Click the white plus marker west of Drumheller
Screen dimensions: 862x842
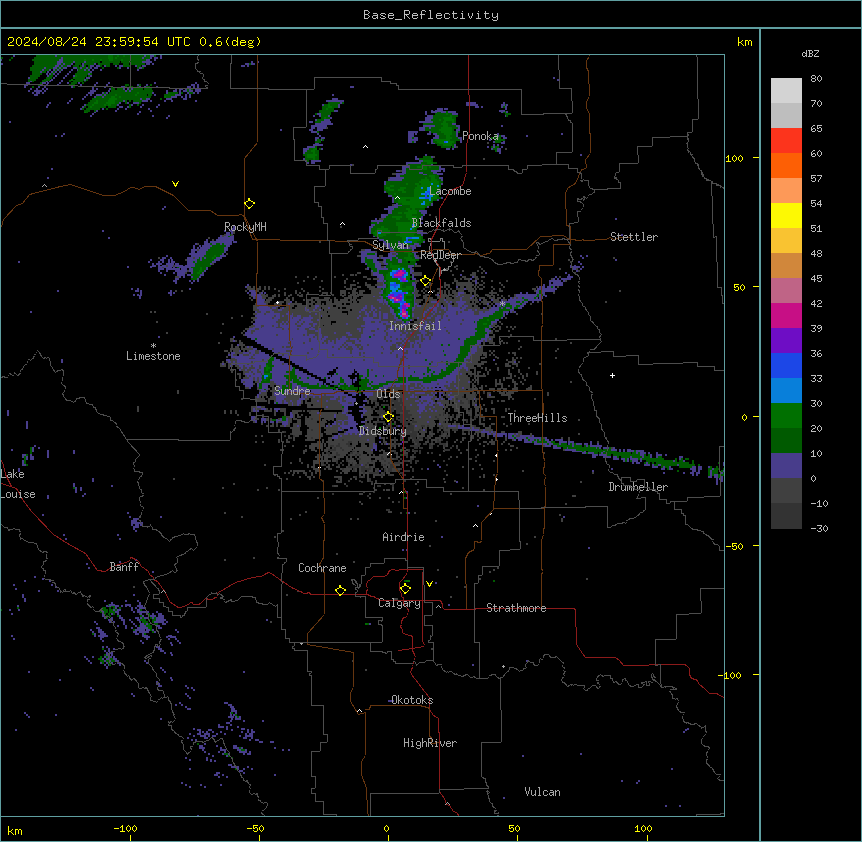click(x=612, y=375)
